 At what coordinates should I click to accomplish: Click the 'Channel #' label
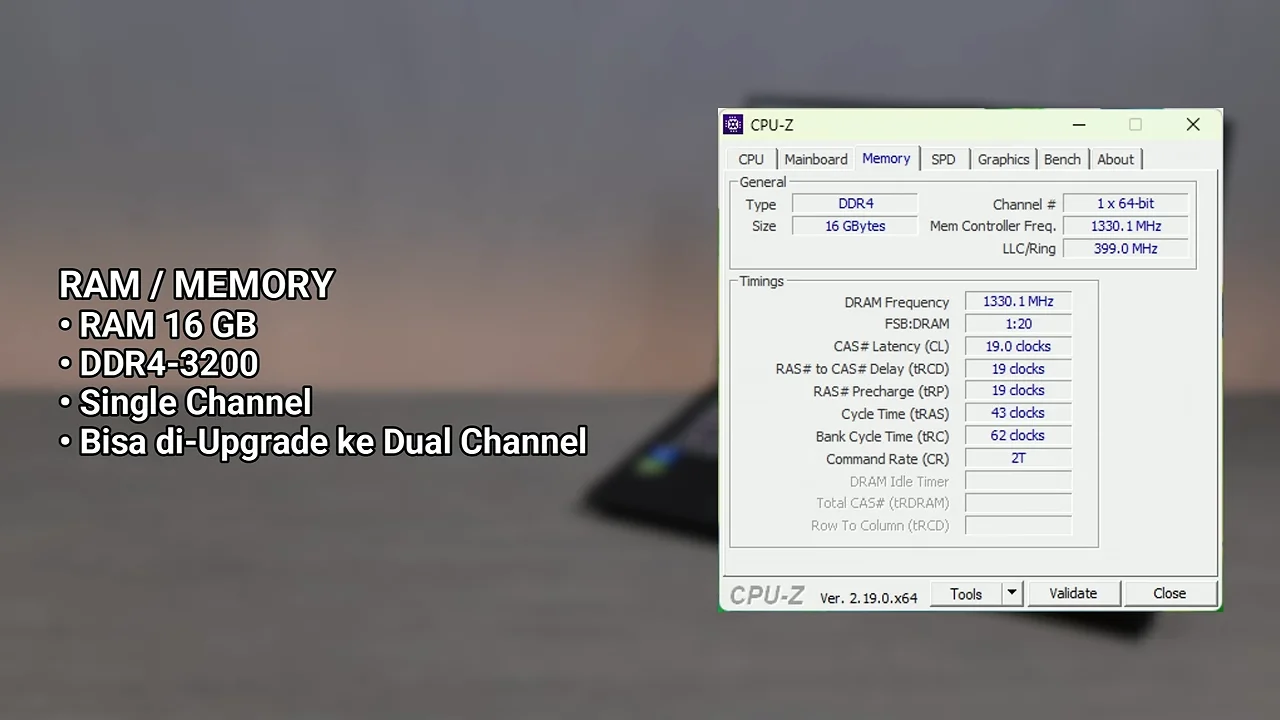[x=1024, y=204]
